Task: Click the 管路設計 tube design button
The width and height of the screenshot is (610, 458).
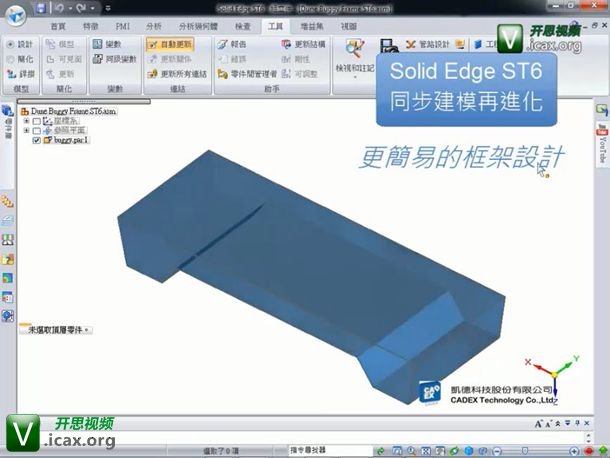Action: pos(428,44)
